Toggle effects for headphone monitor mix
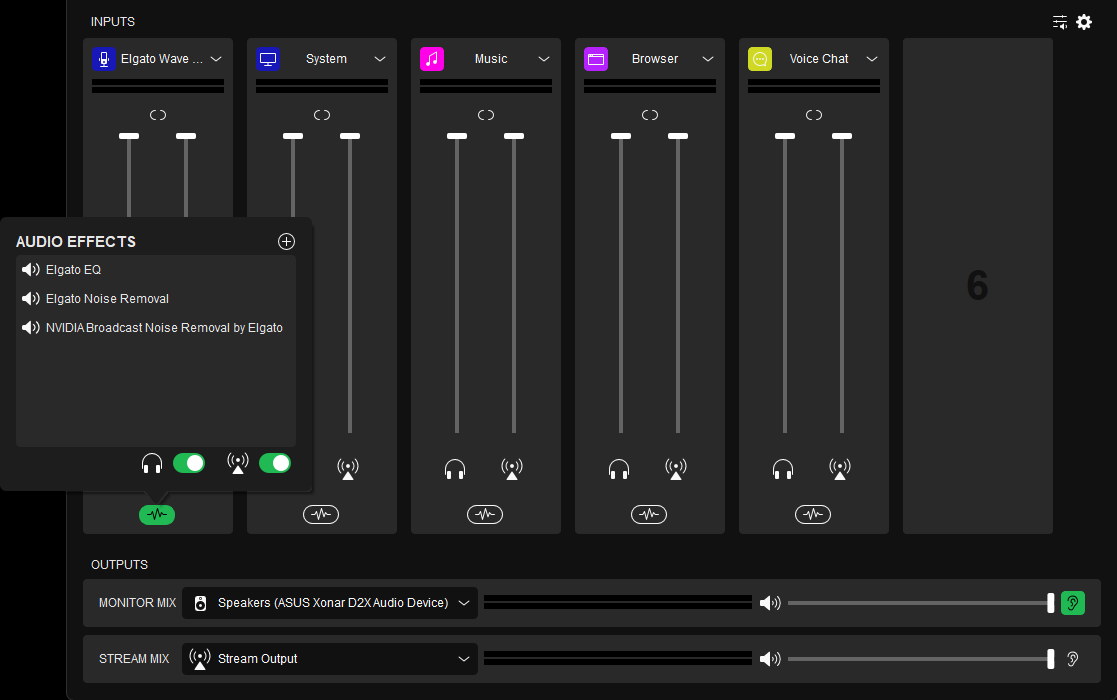The width and height of the screenshot is (1117, 700). click(x=188, y=463)
